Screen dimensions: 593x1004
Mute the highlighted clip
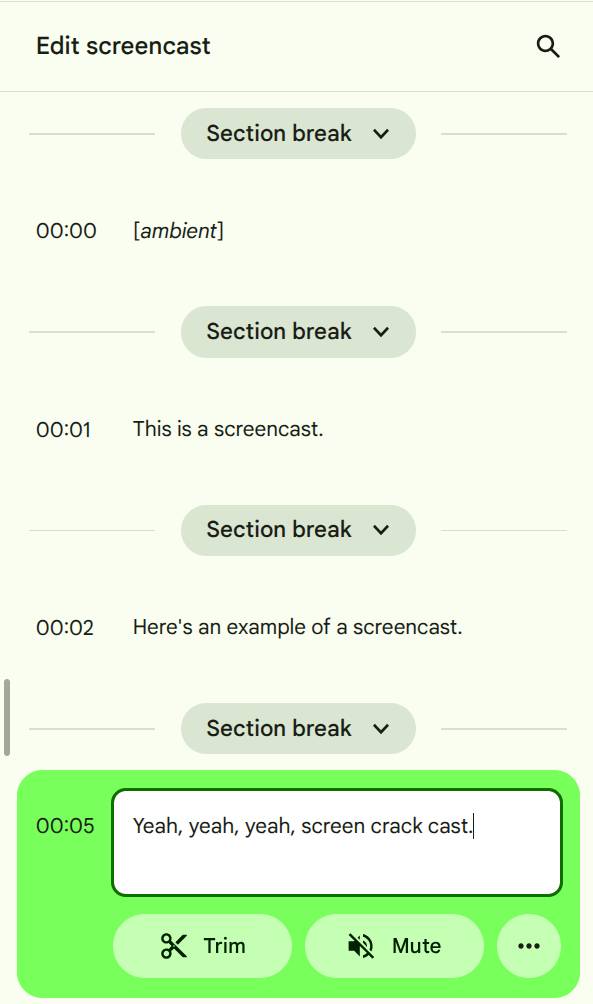point(394,945)
